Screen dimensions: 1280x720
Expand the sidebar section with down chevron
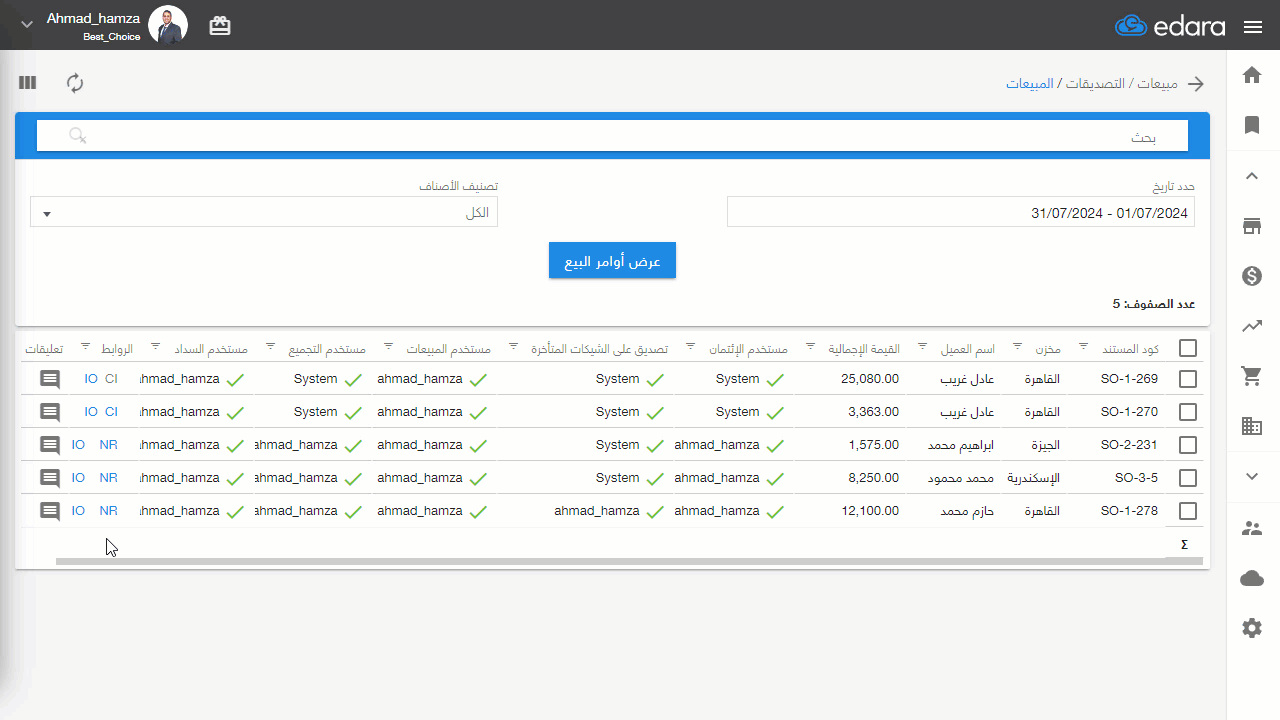(x=1251, y=476)
